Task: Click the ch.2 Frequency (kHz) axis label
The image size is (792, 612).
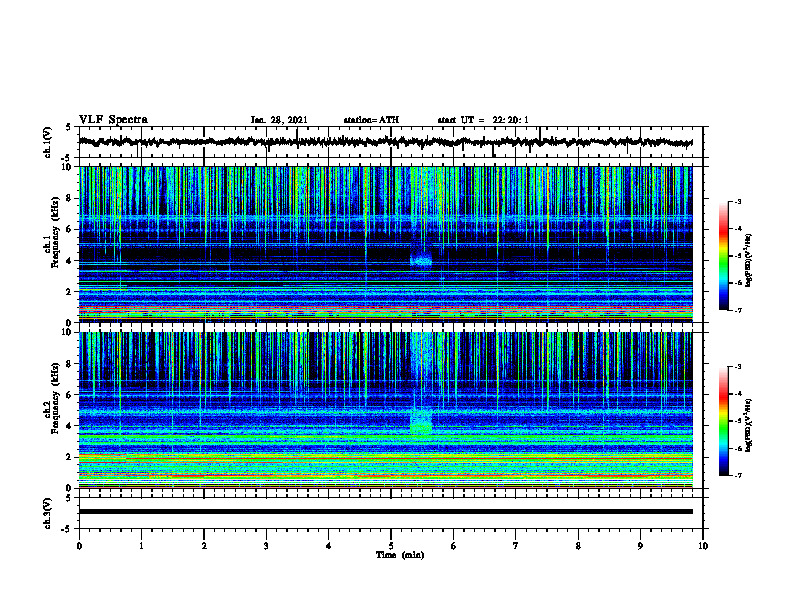Action: [x=52, y=398]
